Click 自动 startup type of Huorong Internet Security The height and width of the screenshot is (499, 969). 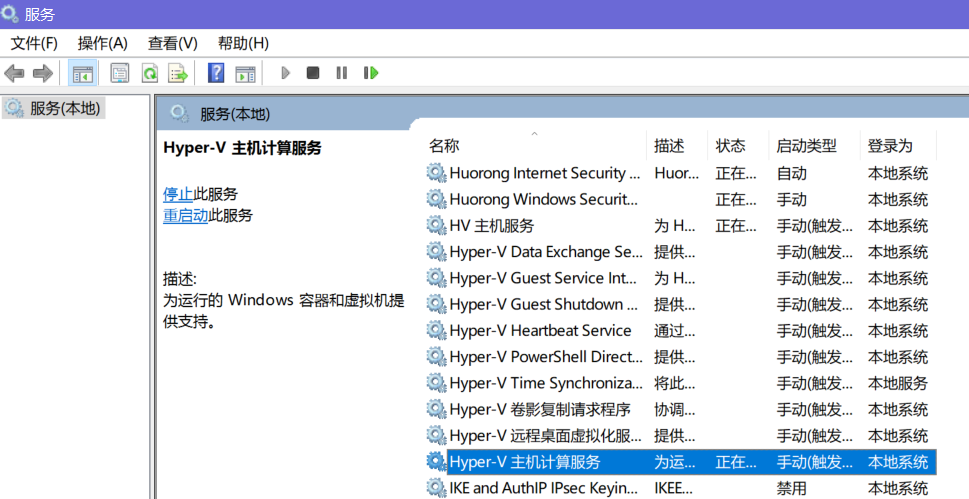click(792, 173)
